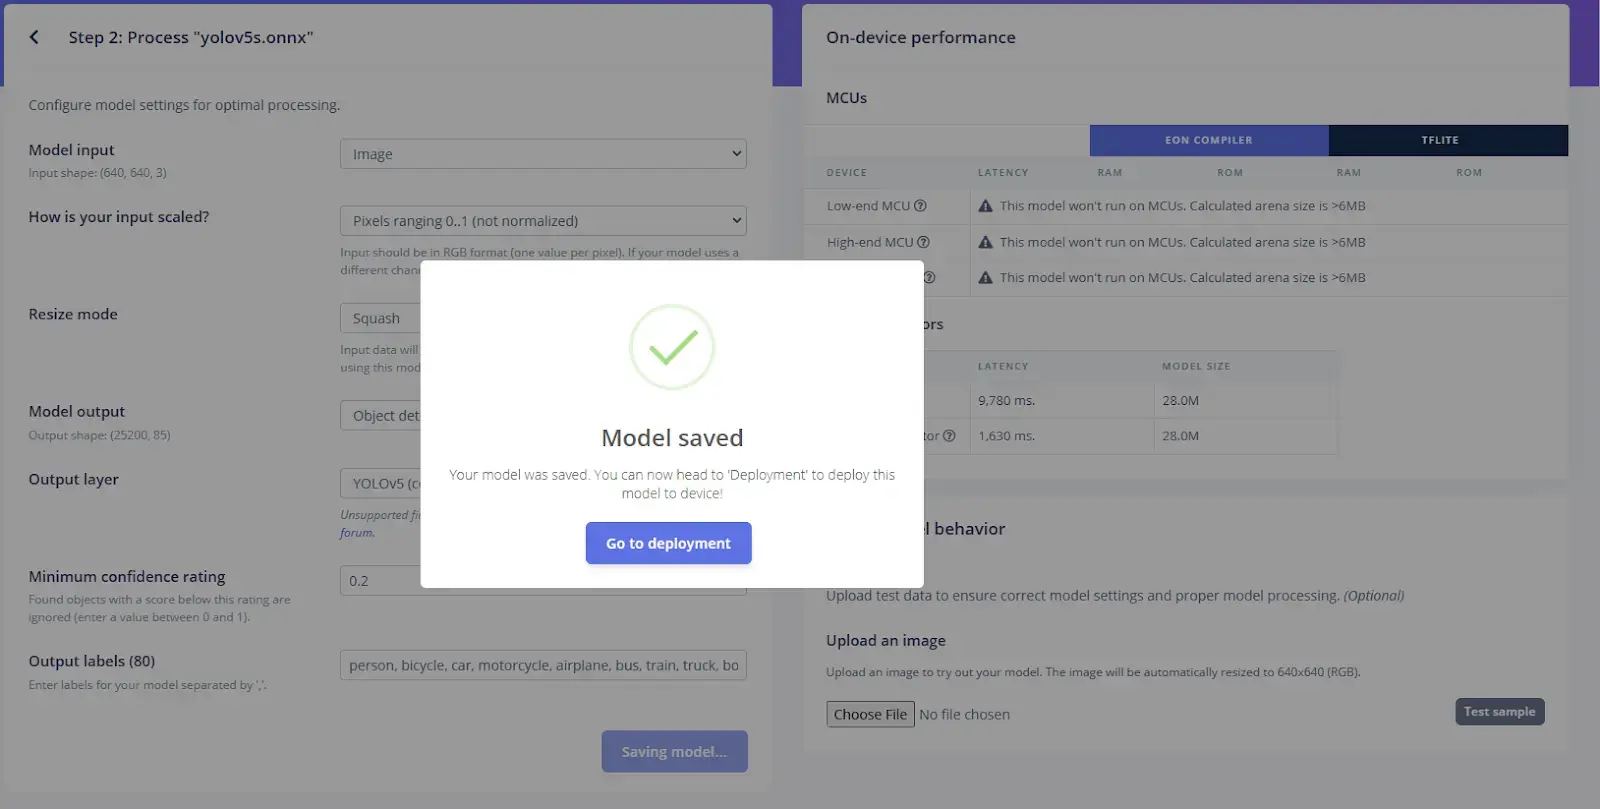Switch to the EON Compiler tab
This screenshot has height=809, width=1600.
pyautogui.click(x=1209, y=140)
